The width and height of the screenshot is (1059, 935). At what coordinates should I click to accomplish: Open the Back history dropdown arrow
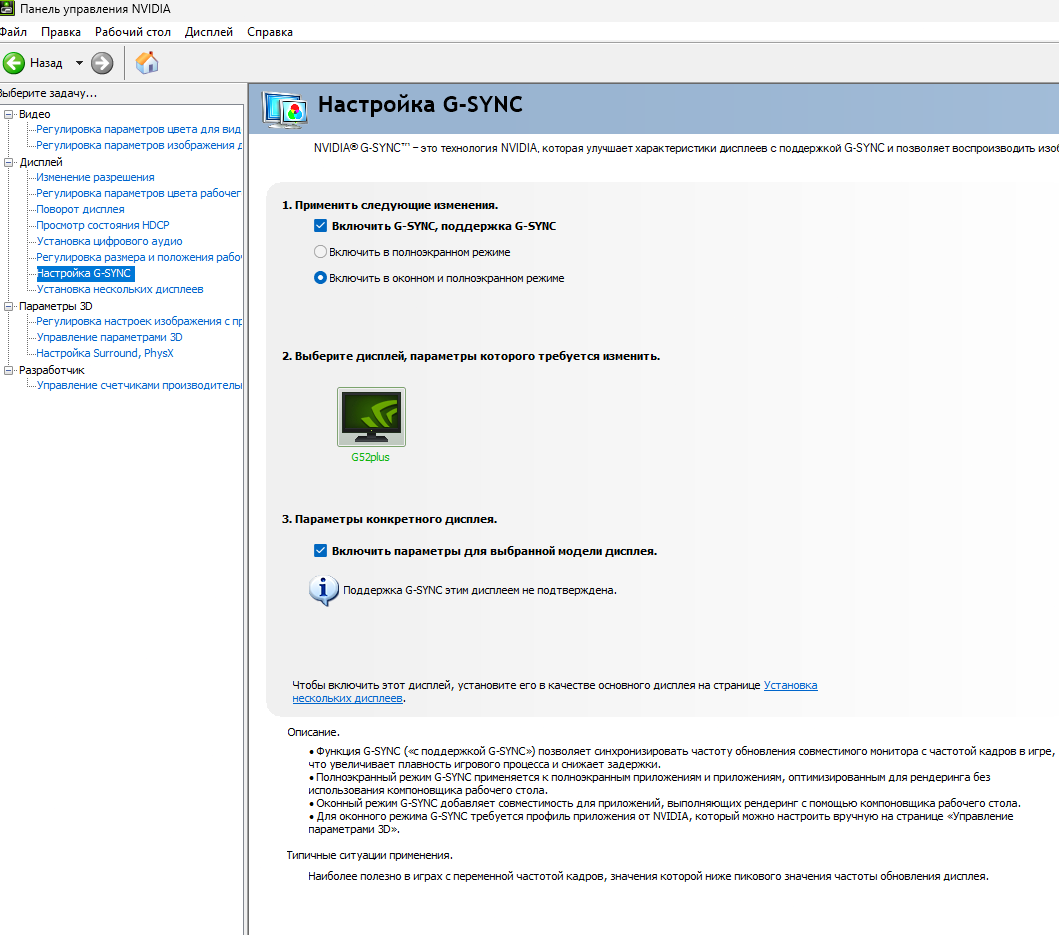pyautogui.click(x=79, y=63)
